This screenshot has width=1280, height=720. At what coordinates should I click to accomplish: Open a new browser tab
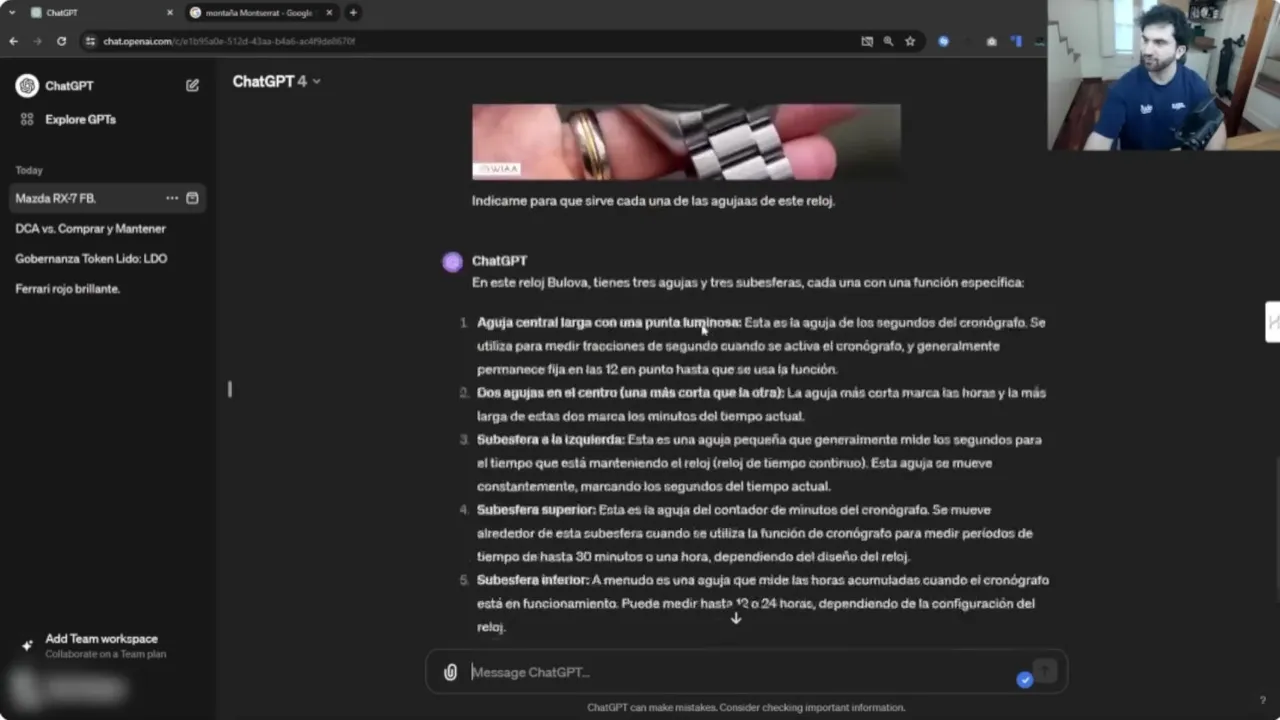pyautogui.click(x=353, y=13)
